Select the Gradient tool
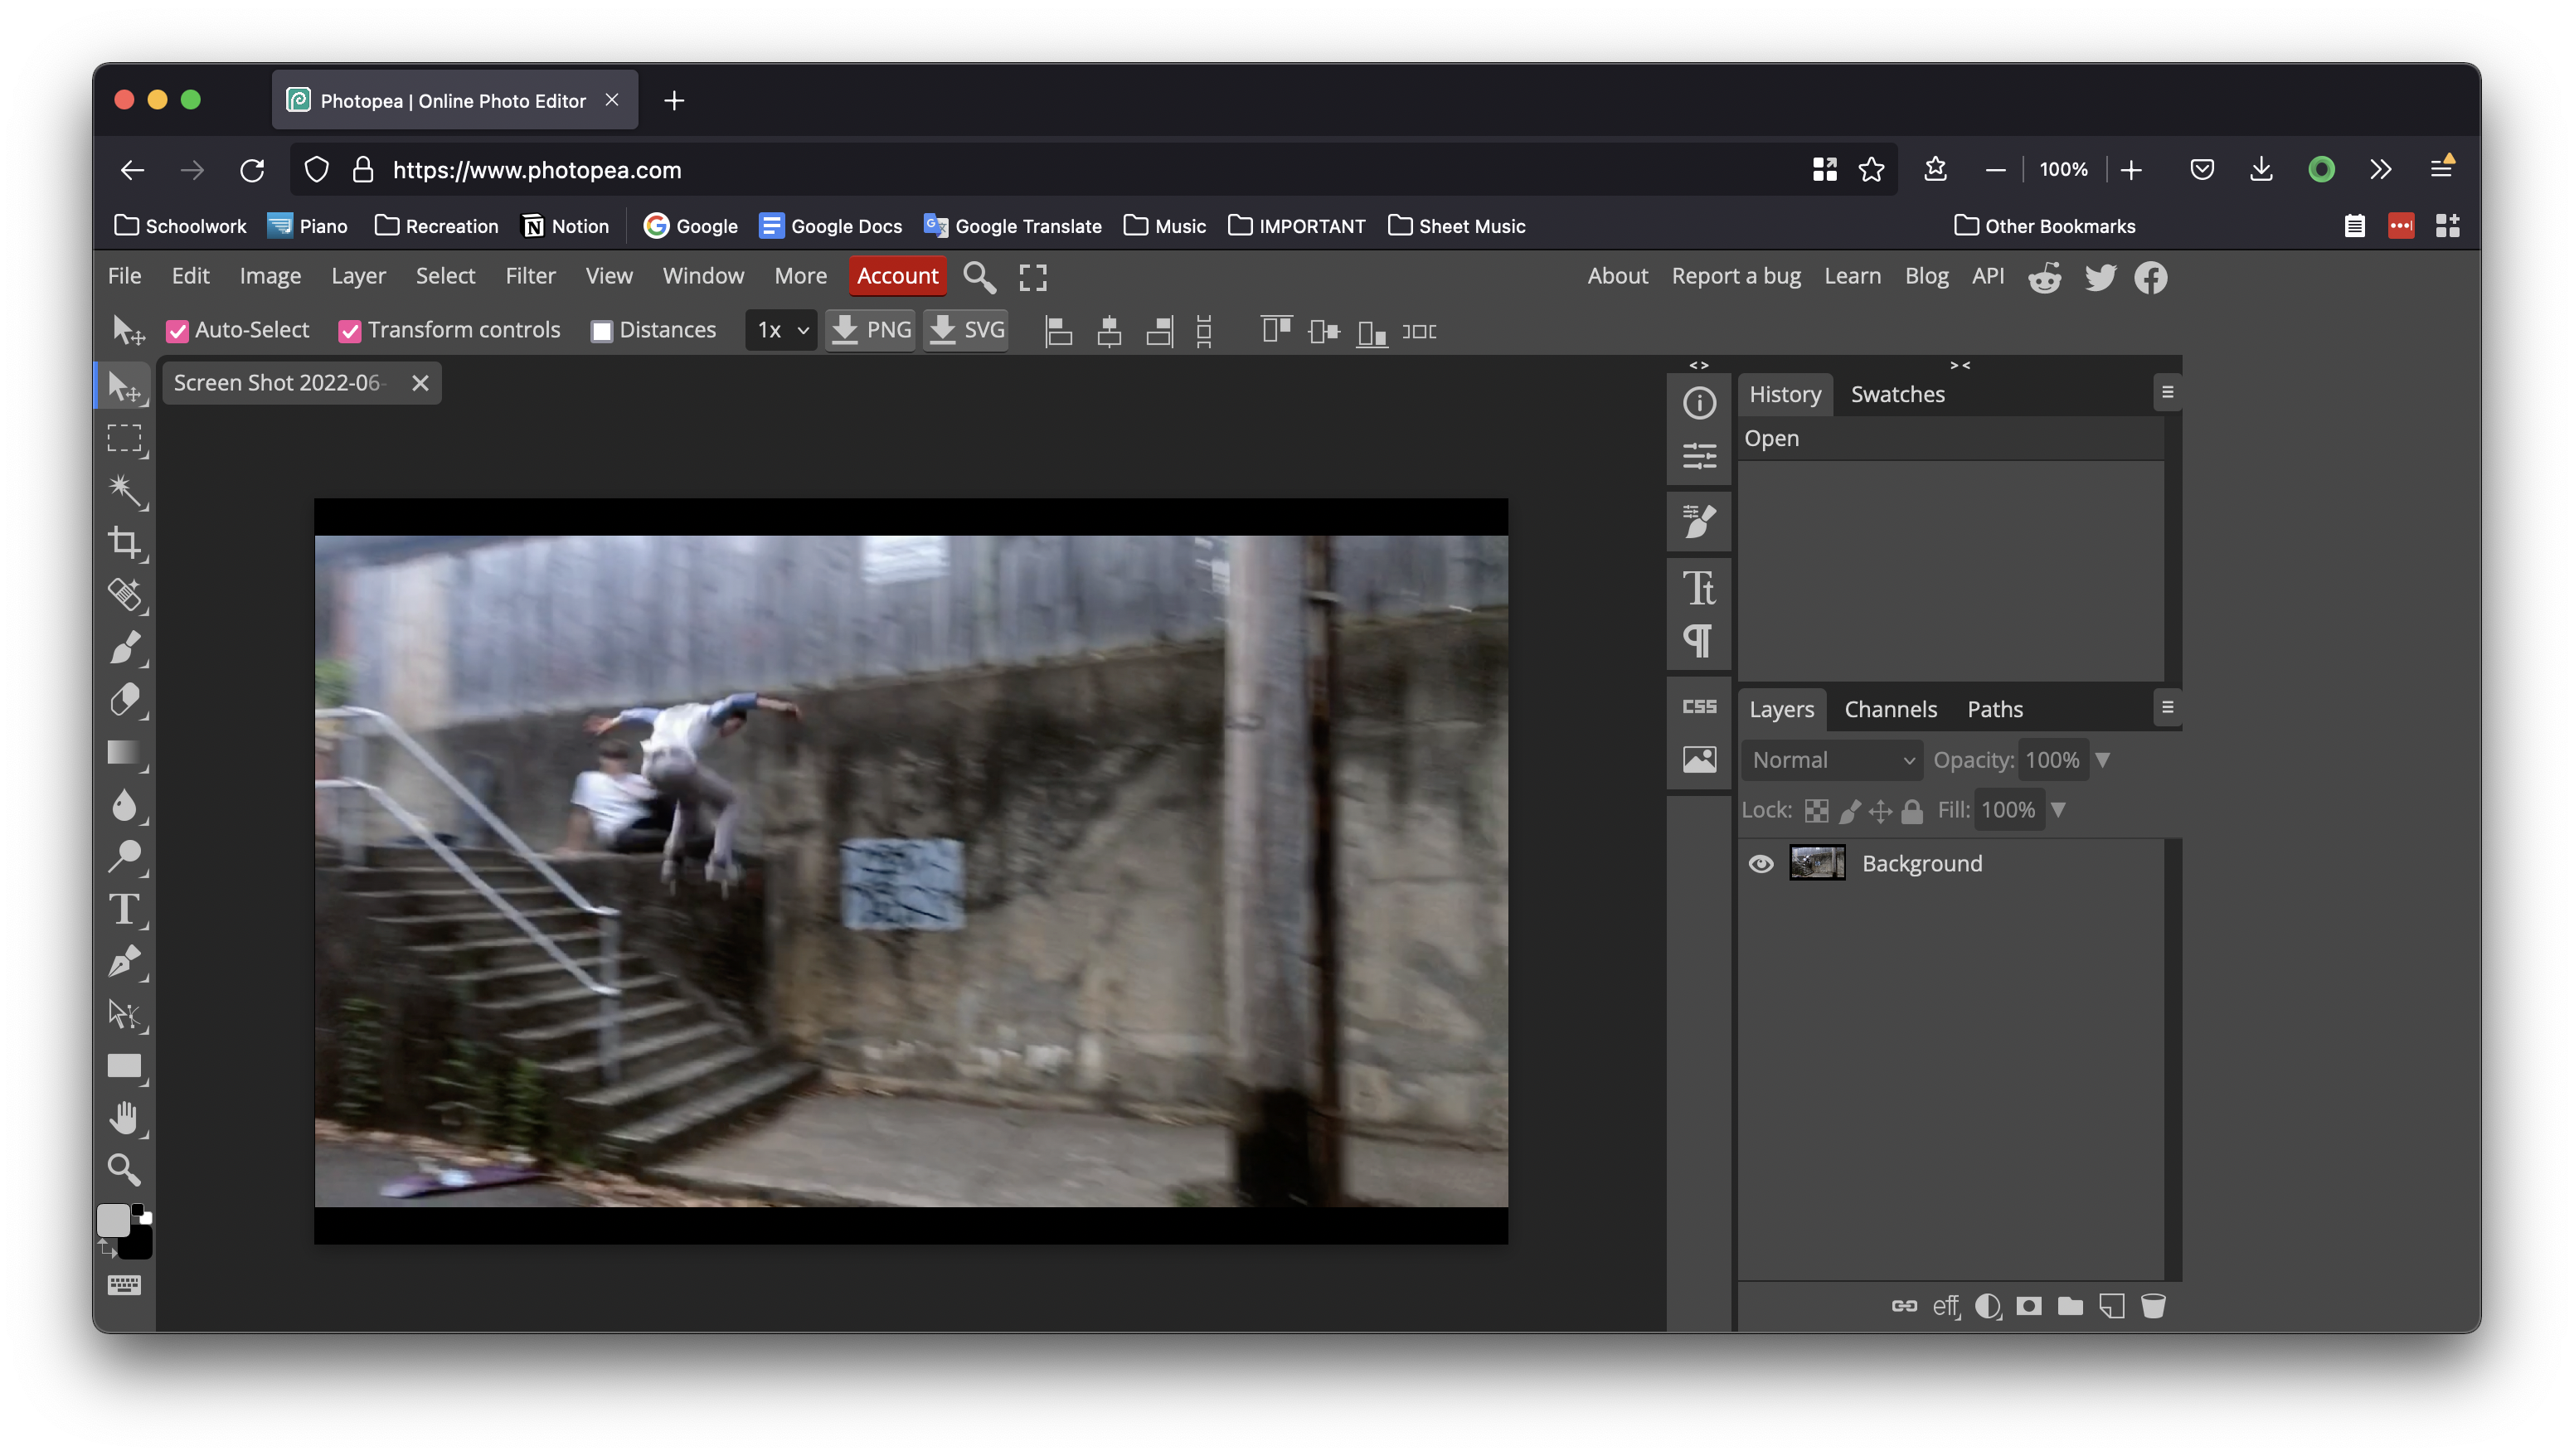Image resolution: width=2574 pixels, height=1456 pixels. pyautogui.click(x=125, y=752)
